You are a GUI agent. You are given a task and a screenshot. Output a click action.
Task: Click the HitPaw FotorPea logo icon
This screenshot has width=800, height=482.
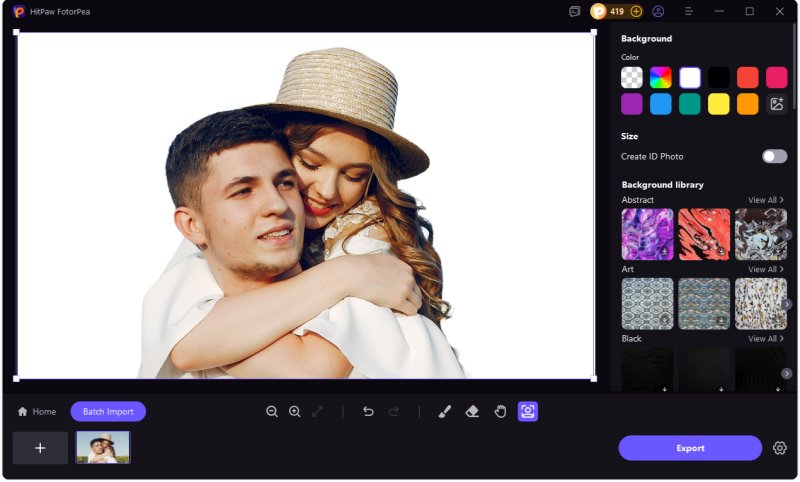click(19, 11)
